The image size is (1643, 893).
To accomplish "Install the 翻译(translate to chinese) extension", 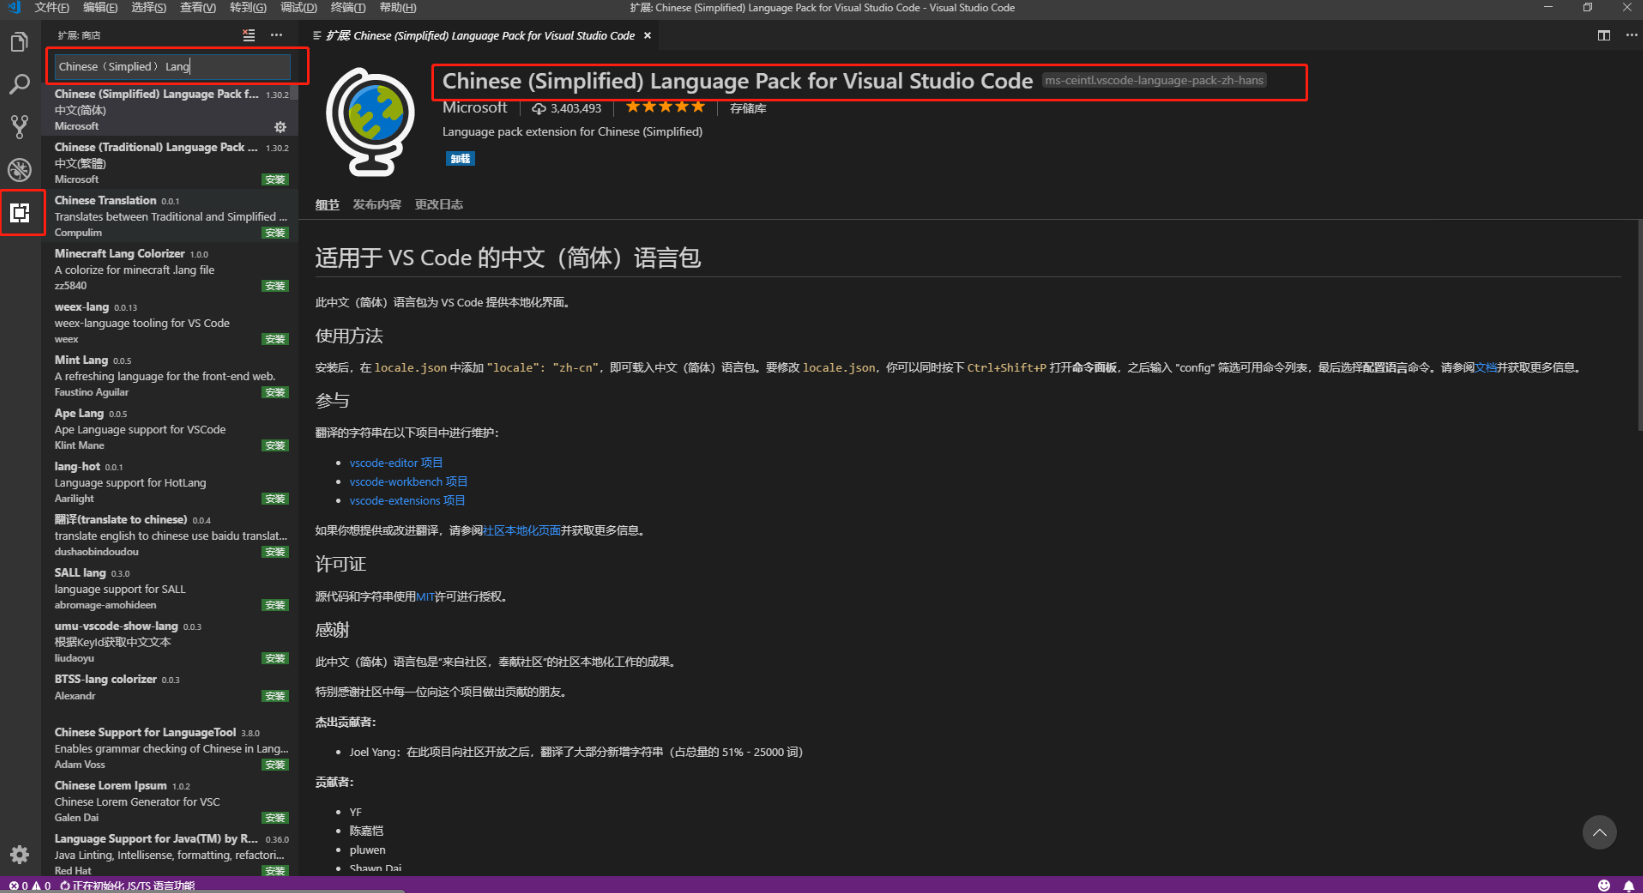I will point(275,552).
